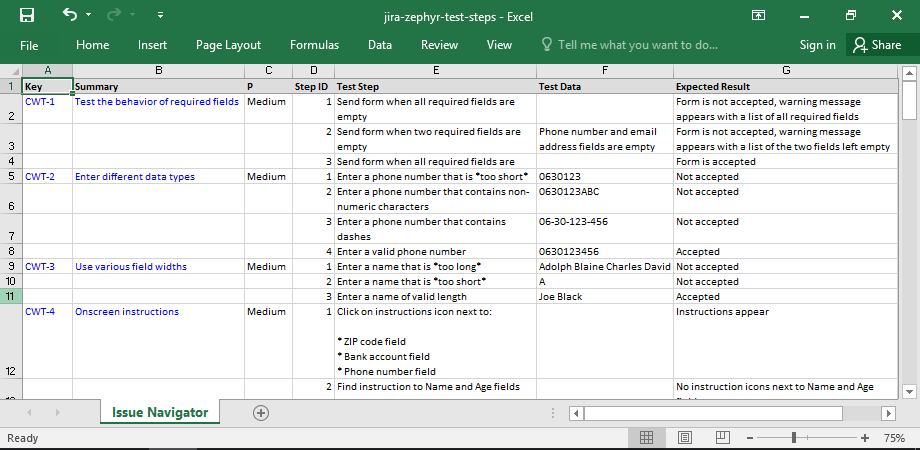Click the zoom slider handle
The image size is (920, 450).
coord(794,438)
